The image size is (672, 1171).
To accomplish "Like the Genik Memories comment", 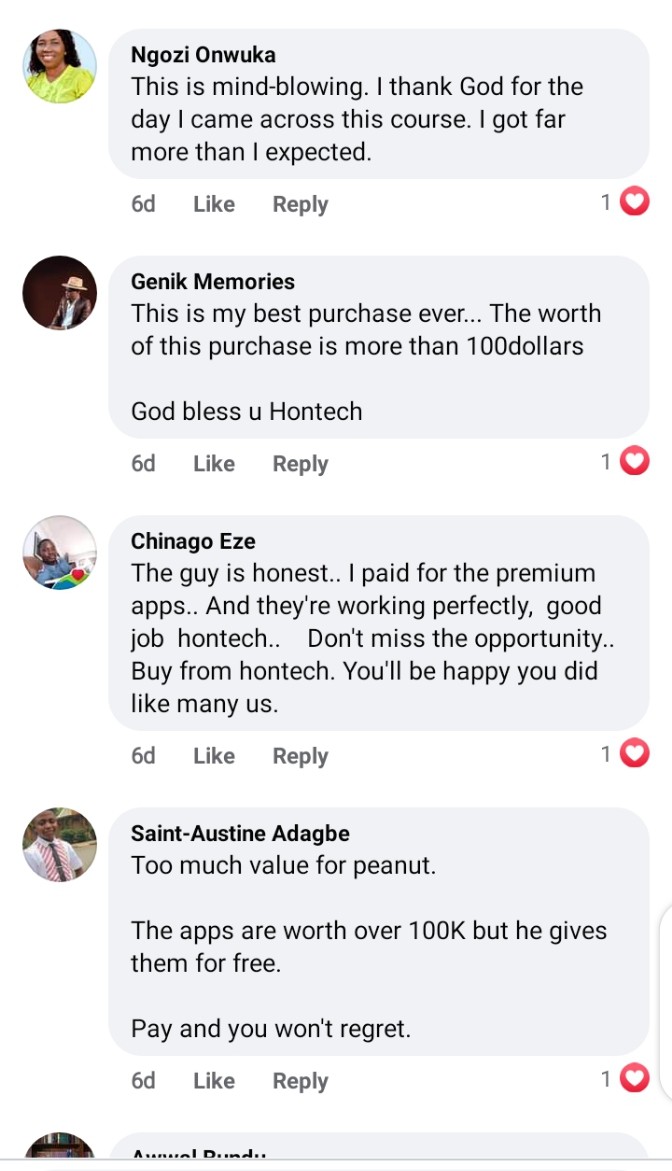I will 214,464.
